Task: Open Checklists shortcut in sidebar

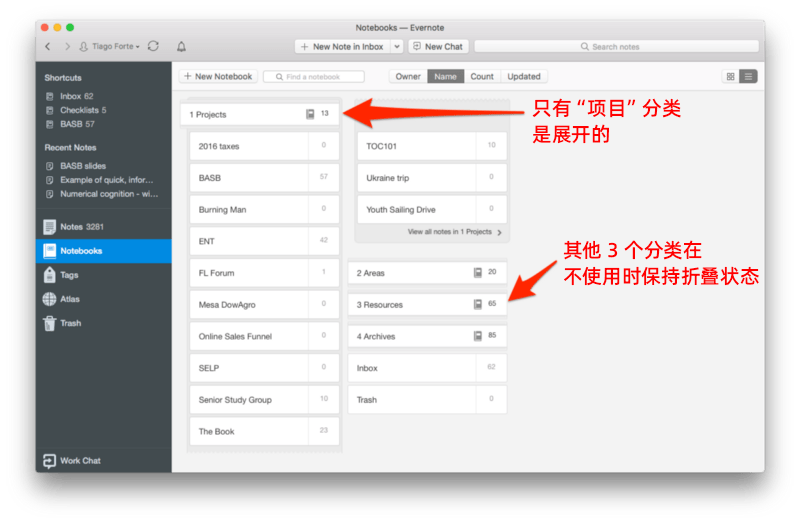Action: (x=83, y=110)
